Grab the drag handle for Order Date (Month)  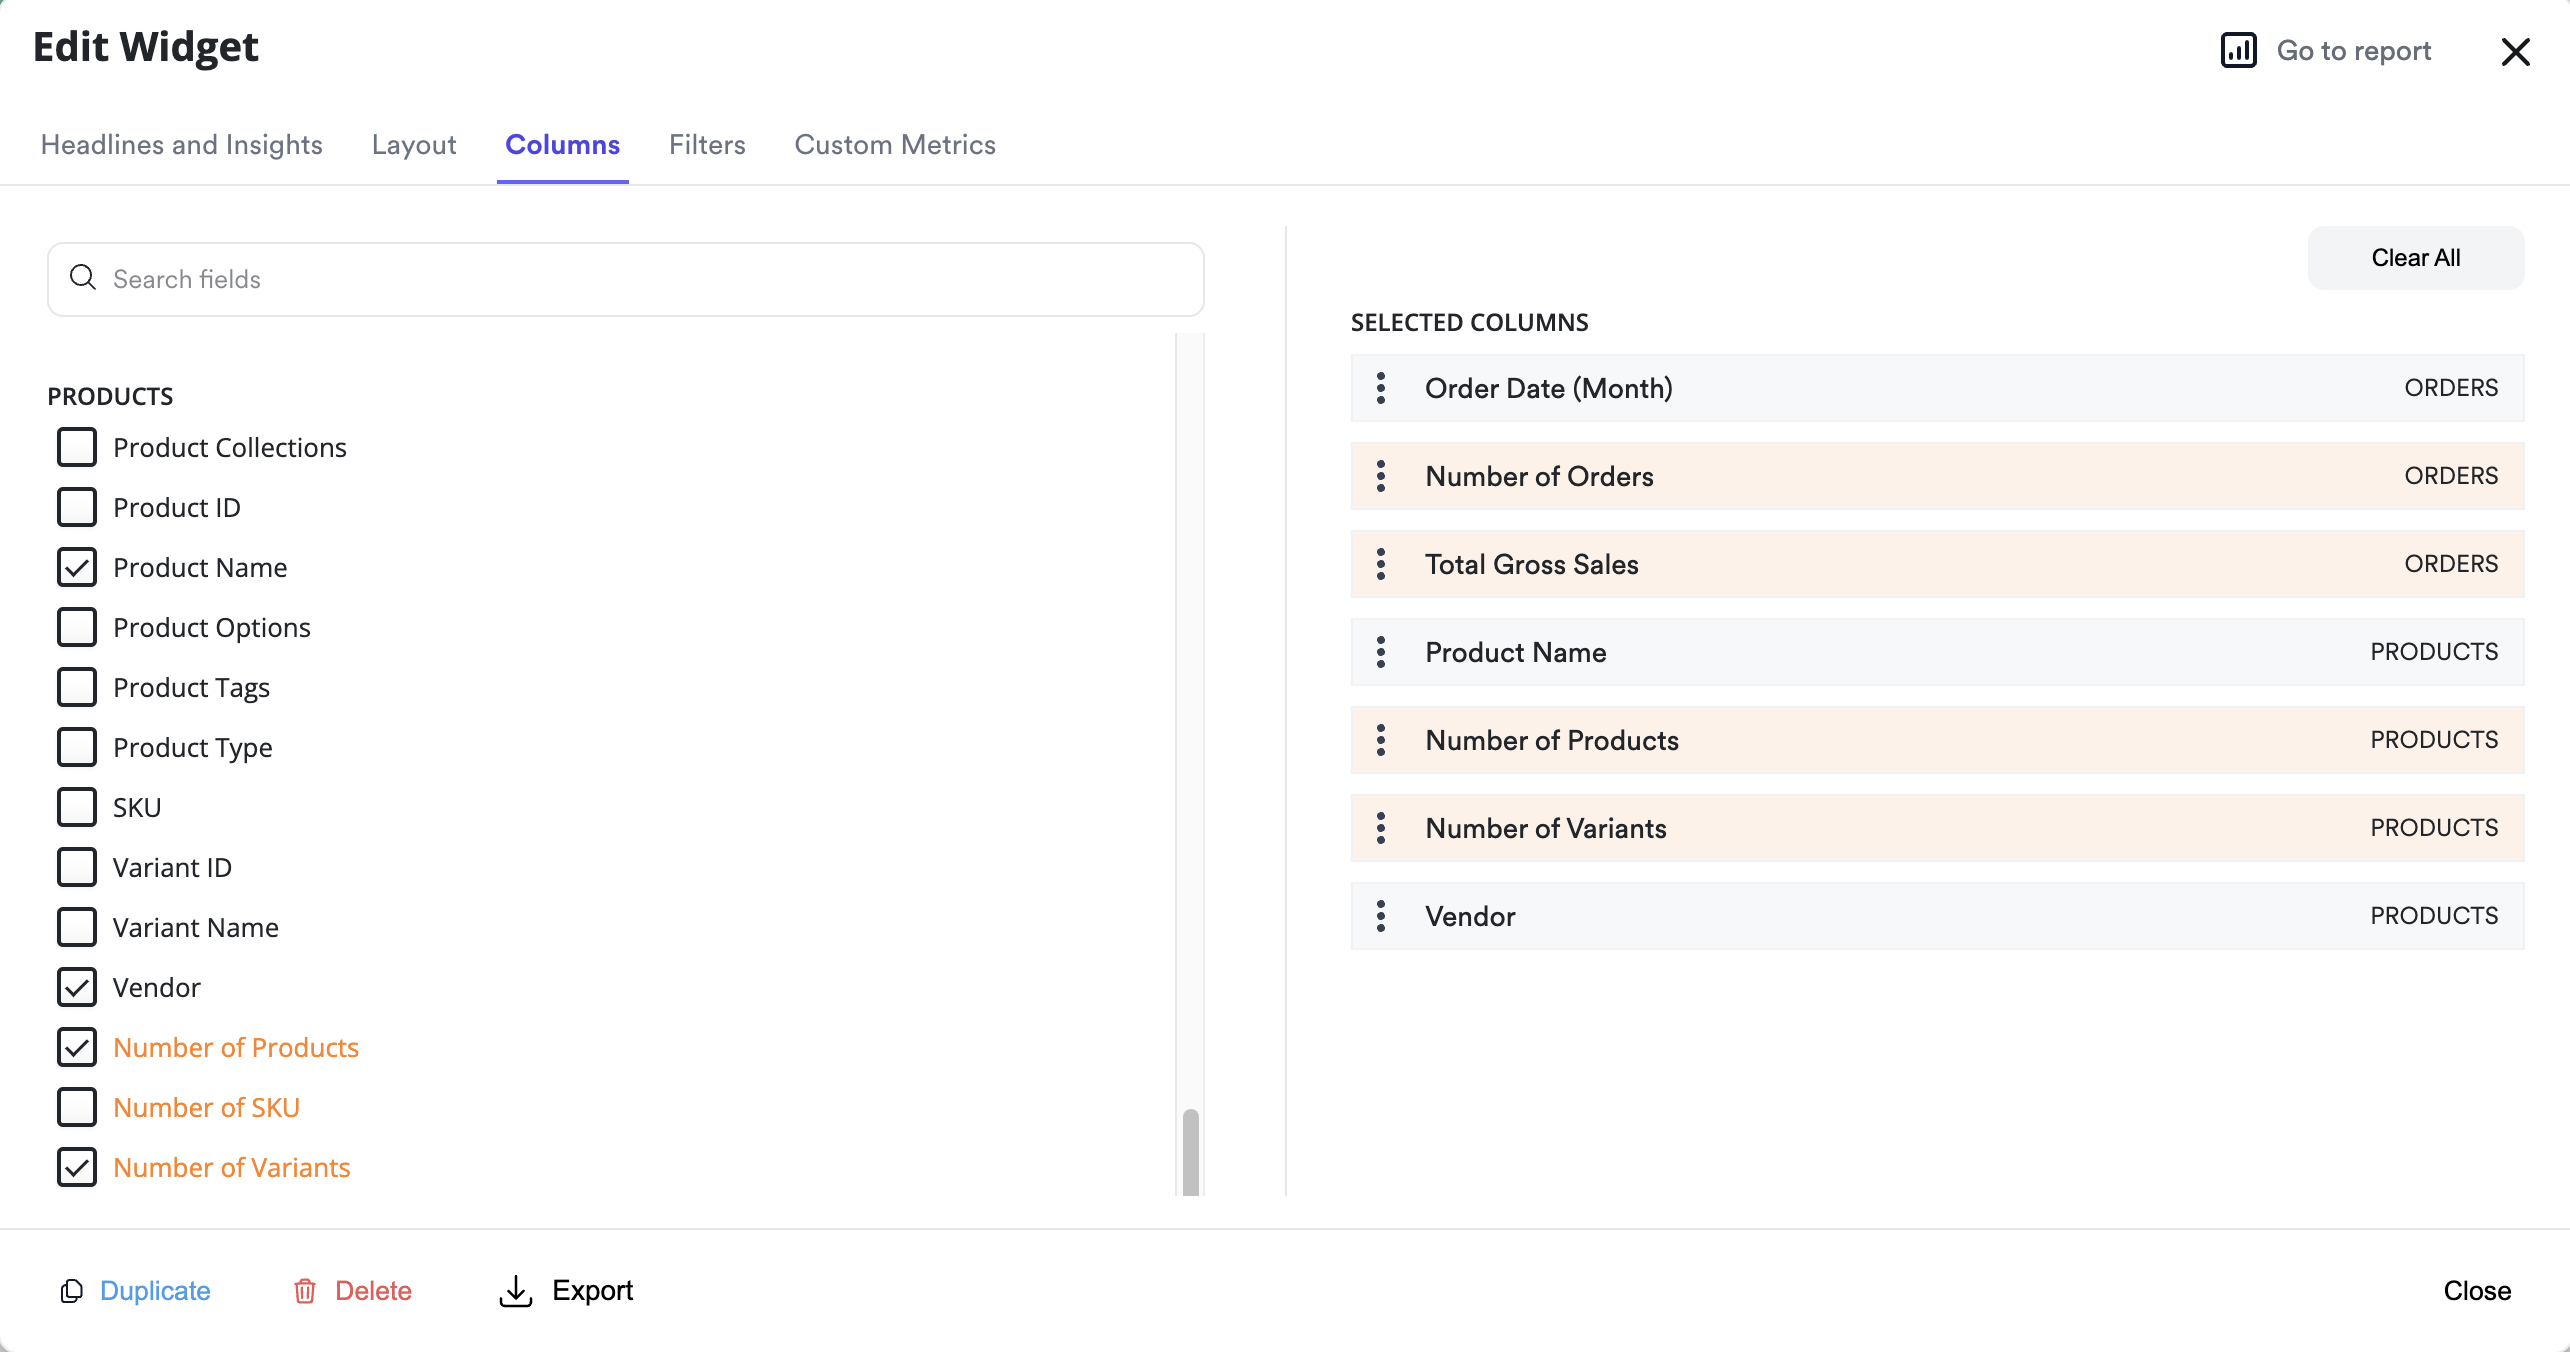tap(1381, 388)
